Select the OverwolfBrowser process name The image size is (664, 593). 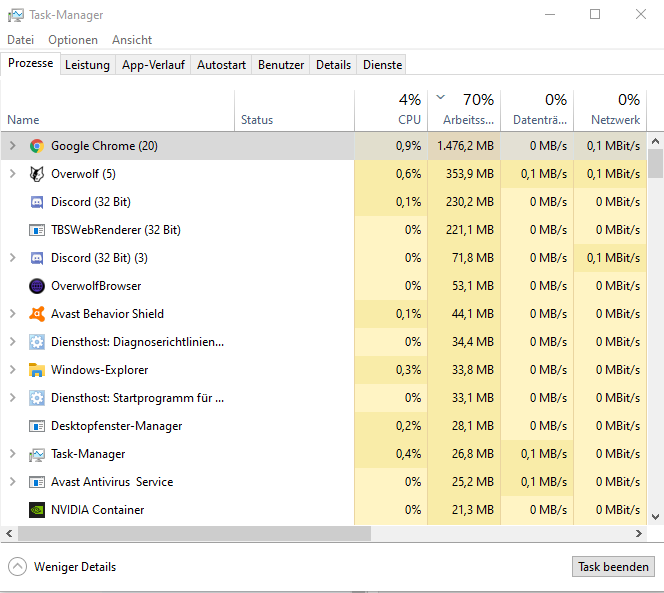click(96, 286)
